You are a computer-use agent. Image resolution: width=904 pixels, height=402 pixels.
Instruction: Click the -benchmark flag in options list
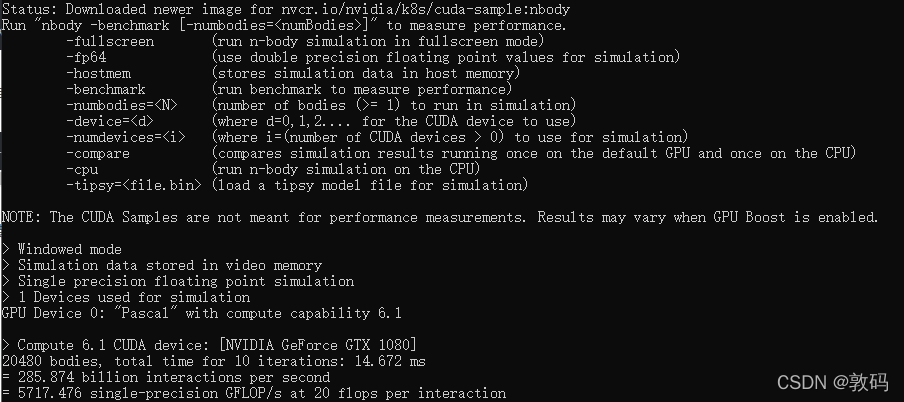(x=106, y=89)
